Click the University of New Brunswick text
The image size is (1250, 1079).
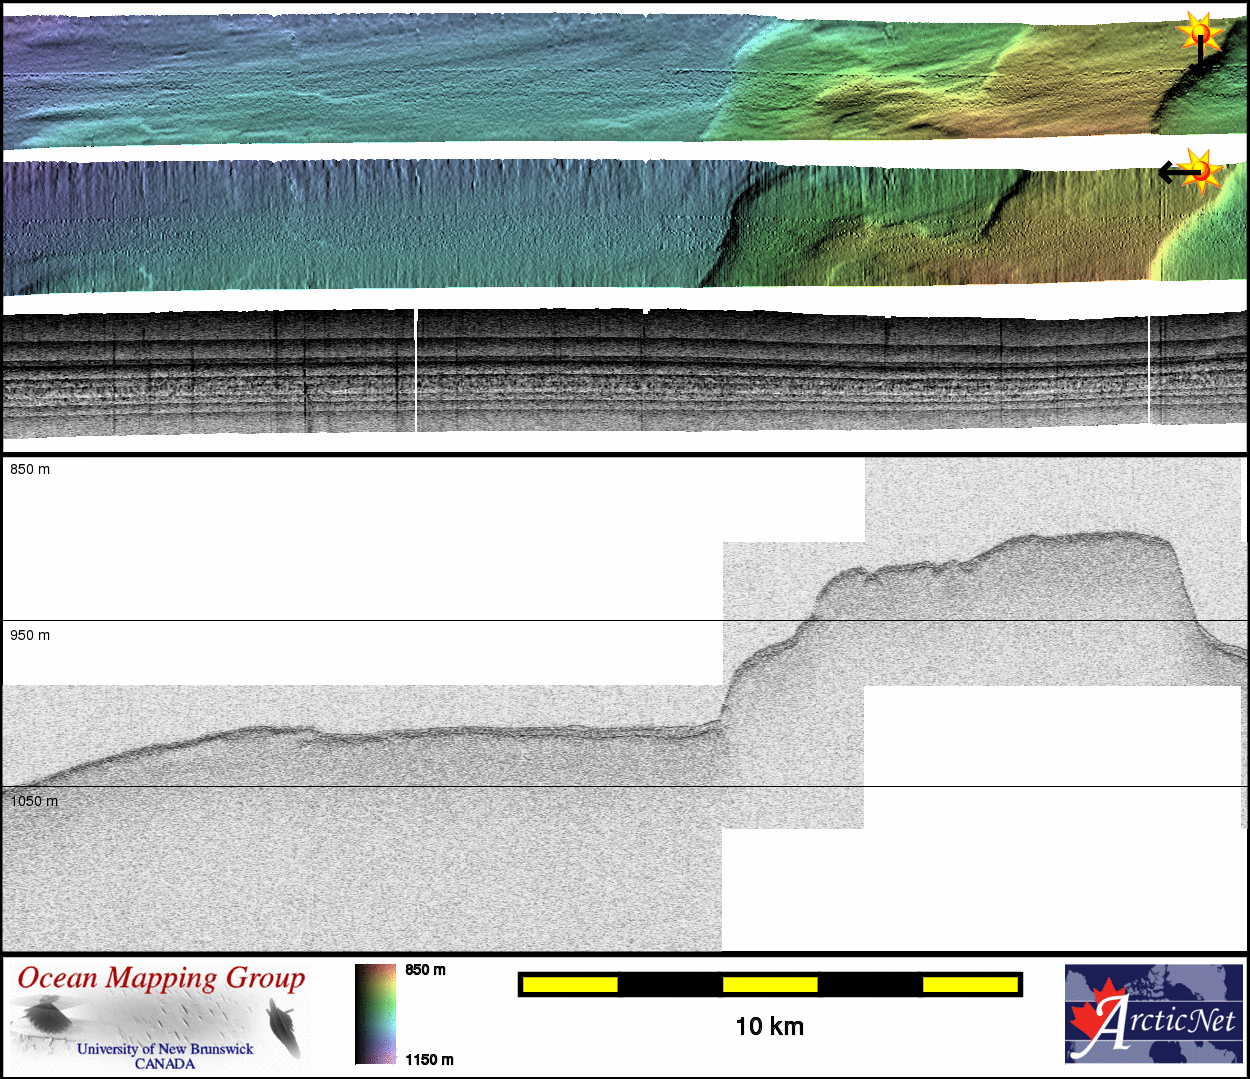(x=165, y=1049)
